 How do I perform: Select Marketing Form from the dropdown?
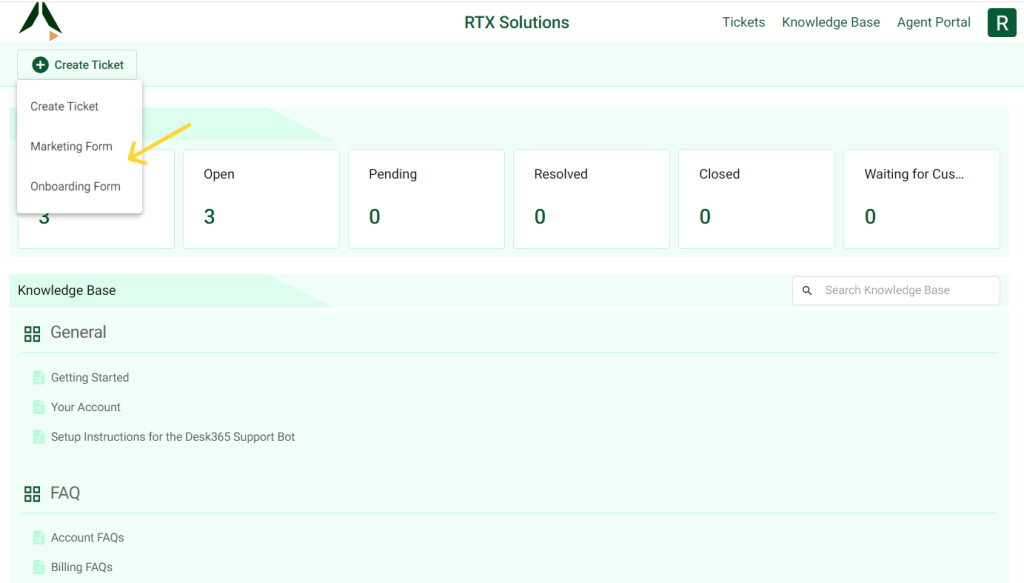click(69, 146)
